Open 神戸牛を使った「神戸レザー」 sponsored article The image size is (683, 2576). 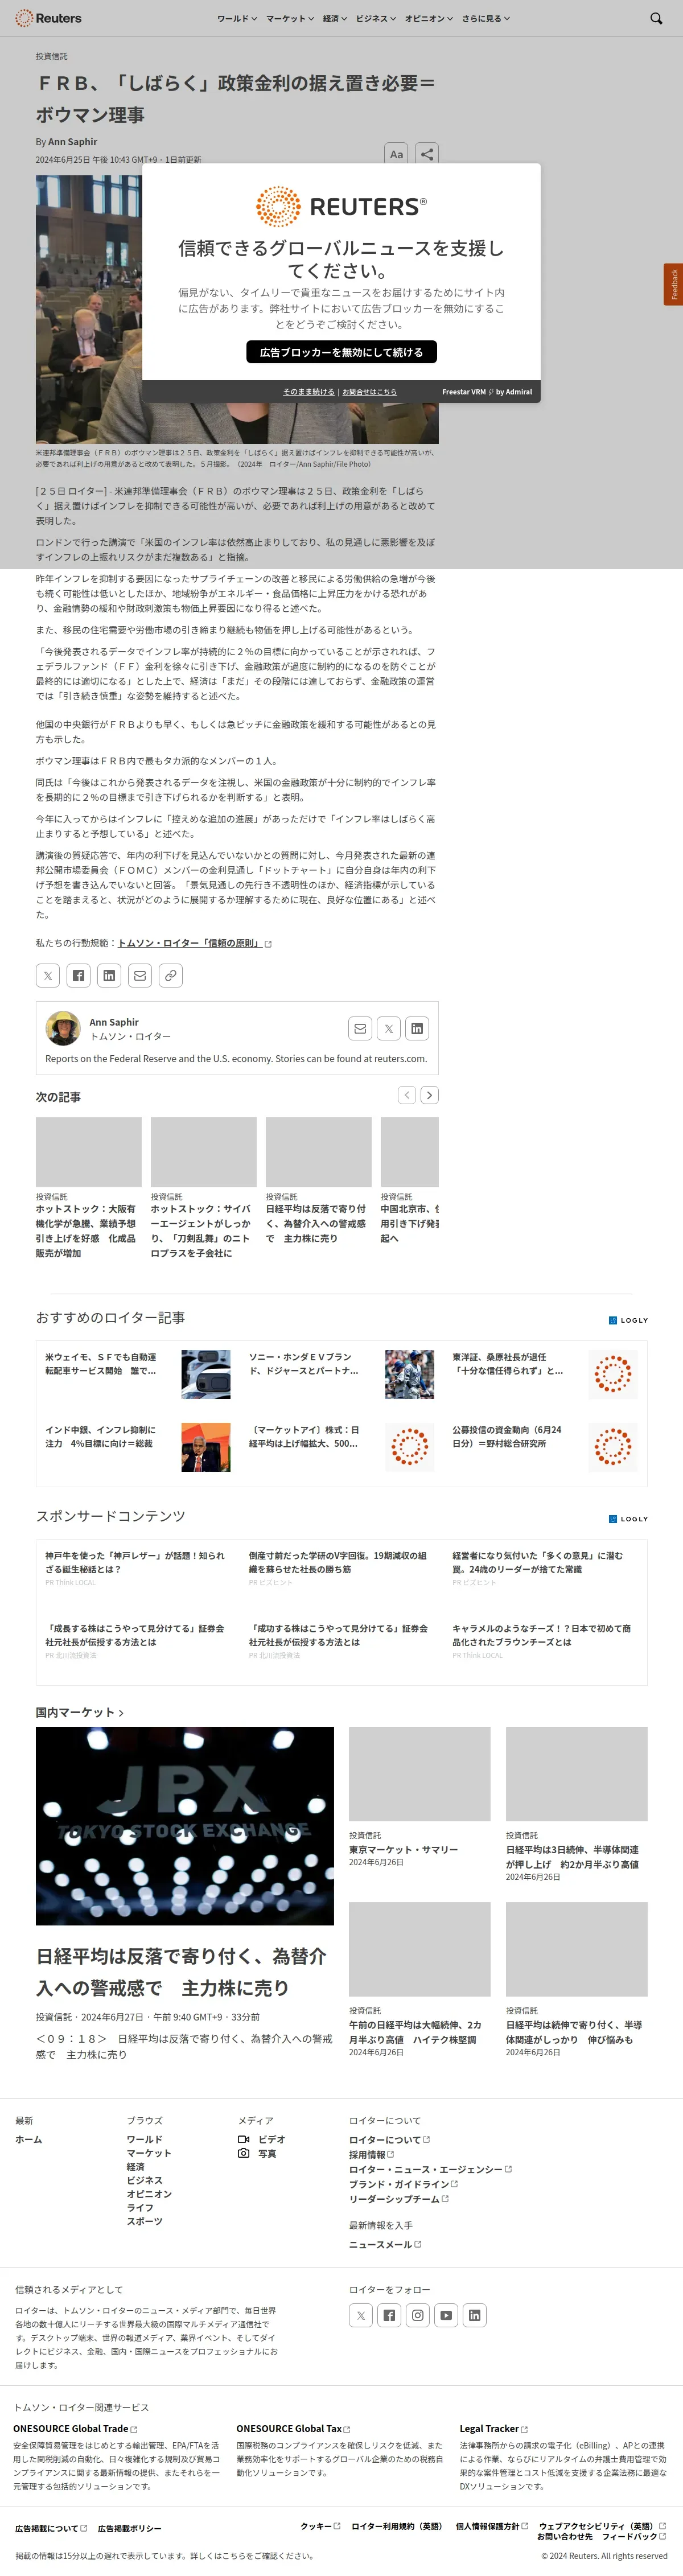135,1562
